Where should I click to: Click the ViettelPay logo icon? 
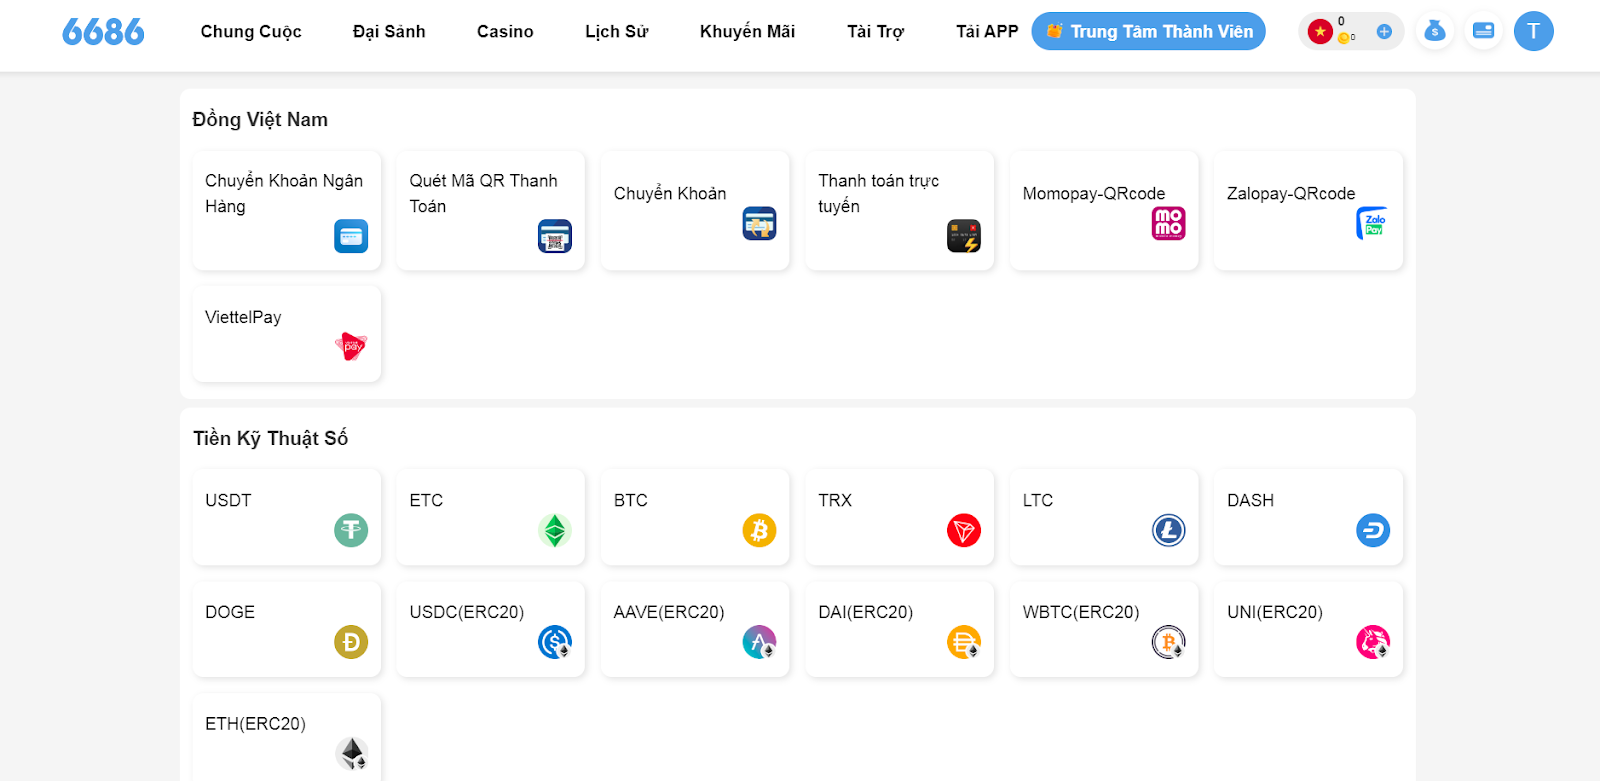point(351,347)
